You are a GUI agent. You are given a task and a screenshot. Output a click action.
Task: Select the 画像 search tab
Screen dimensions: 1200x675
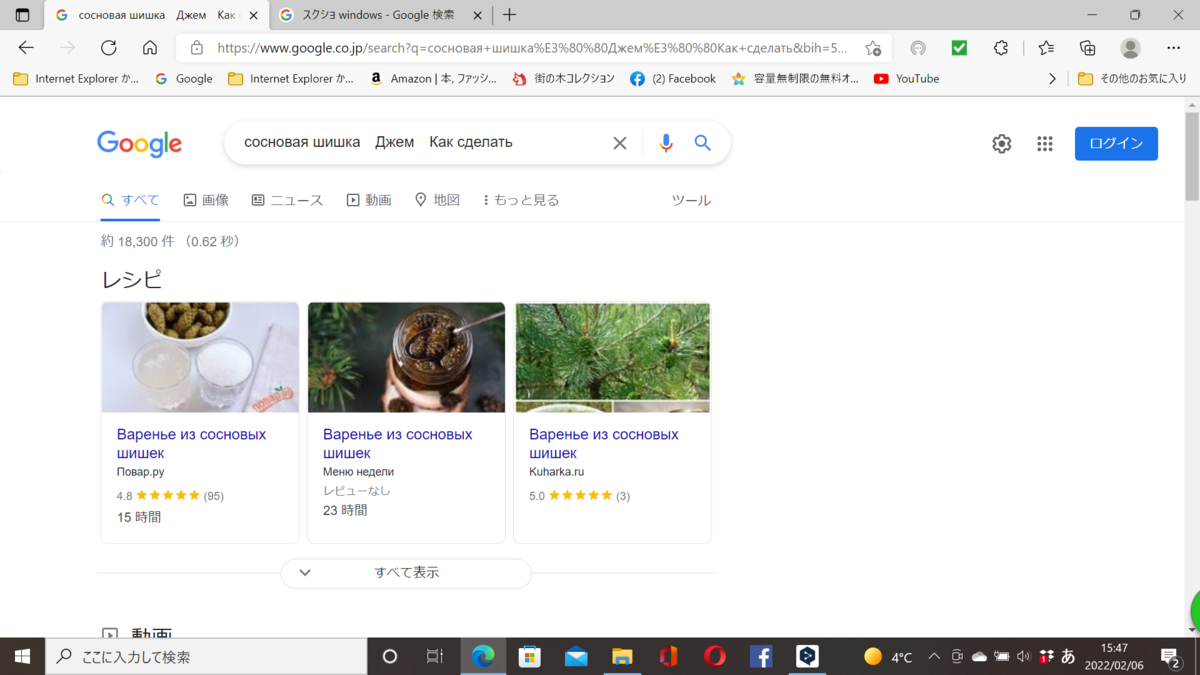[x=206, y=200]
